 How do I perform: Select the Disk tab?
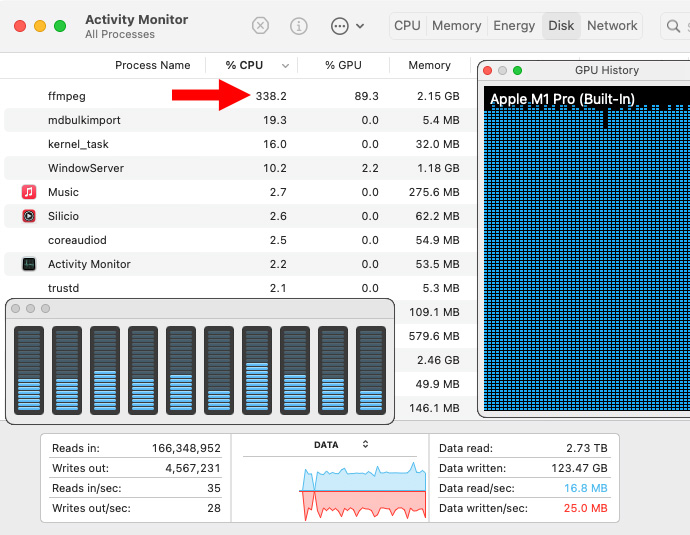pyautogui.click(x=561, y=26)
